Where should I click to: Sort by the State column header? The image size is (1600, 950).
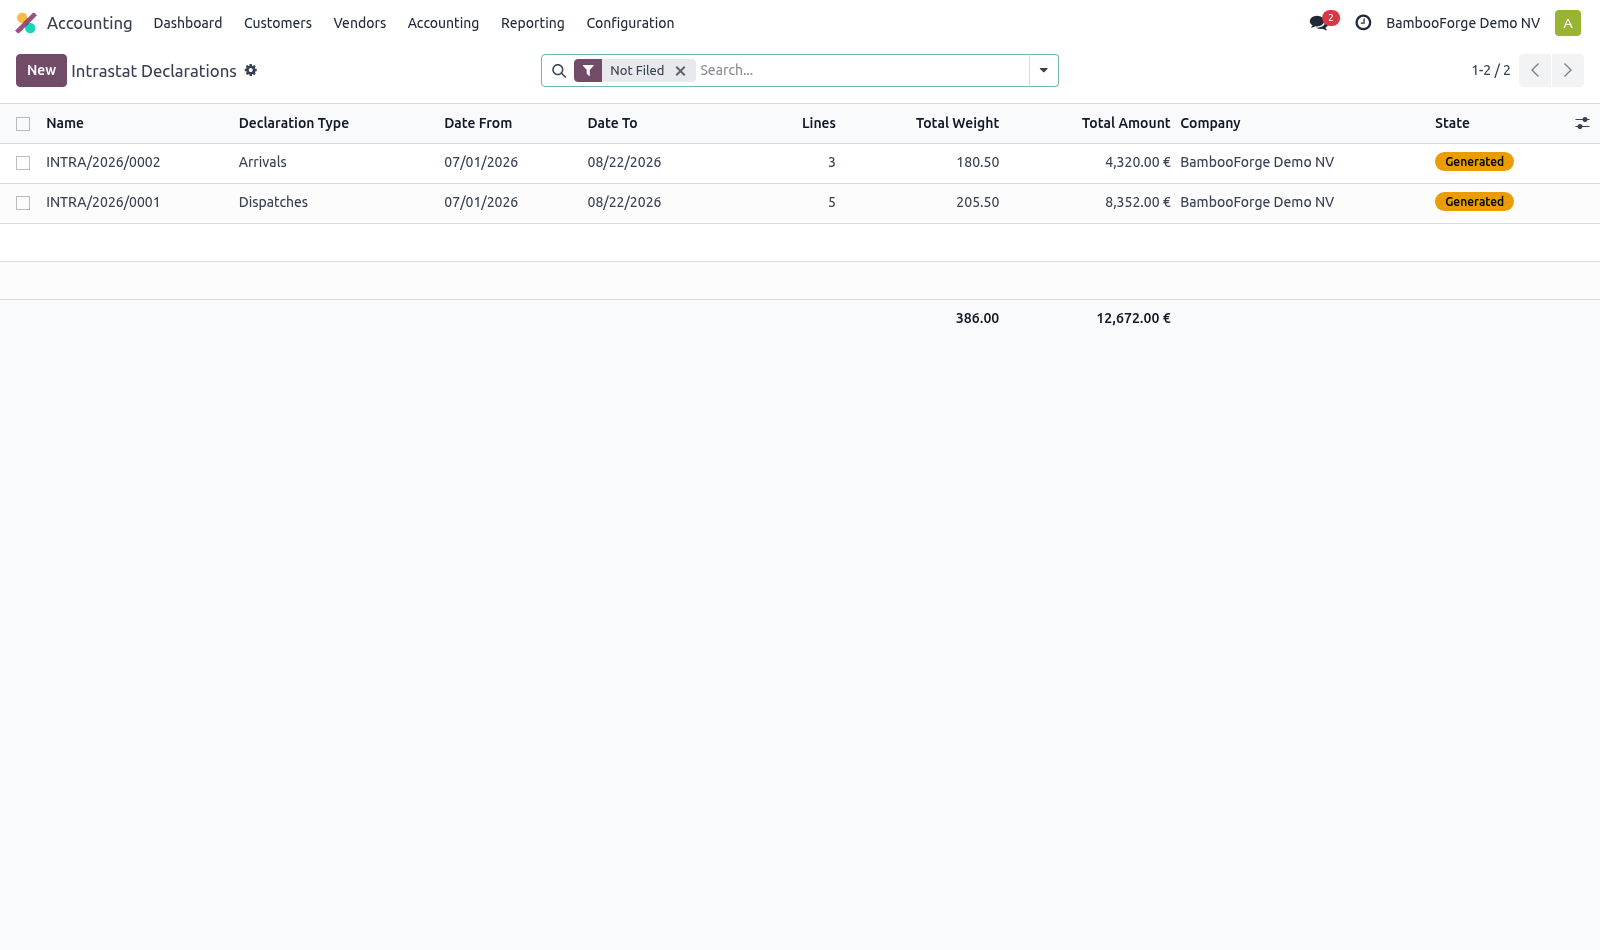(1452, 123)
